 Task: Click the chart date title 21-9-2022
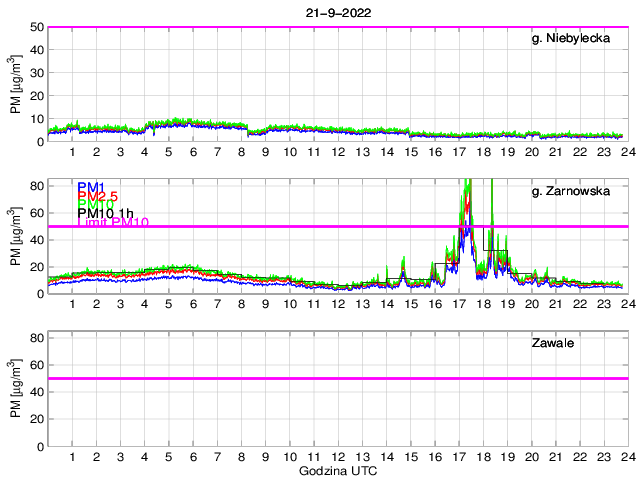pyautogui.click(x=336, y=10)
